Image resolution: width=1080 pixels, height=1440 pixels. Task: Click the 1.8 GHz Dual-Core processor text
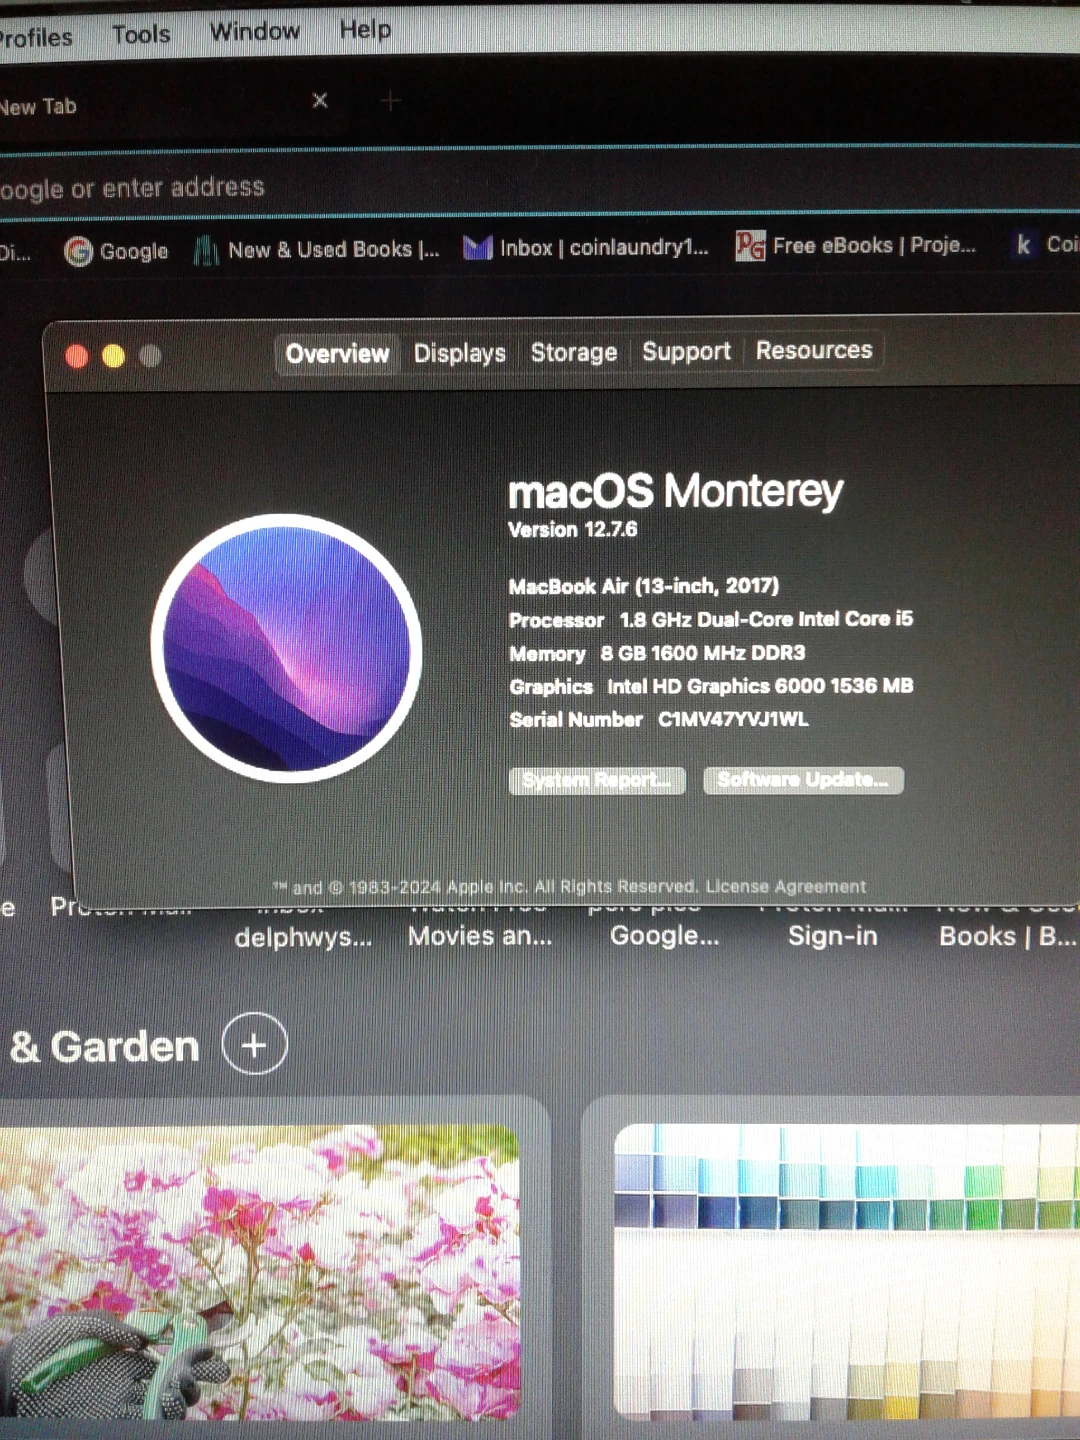pos(766,619)
